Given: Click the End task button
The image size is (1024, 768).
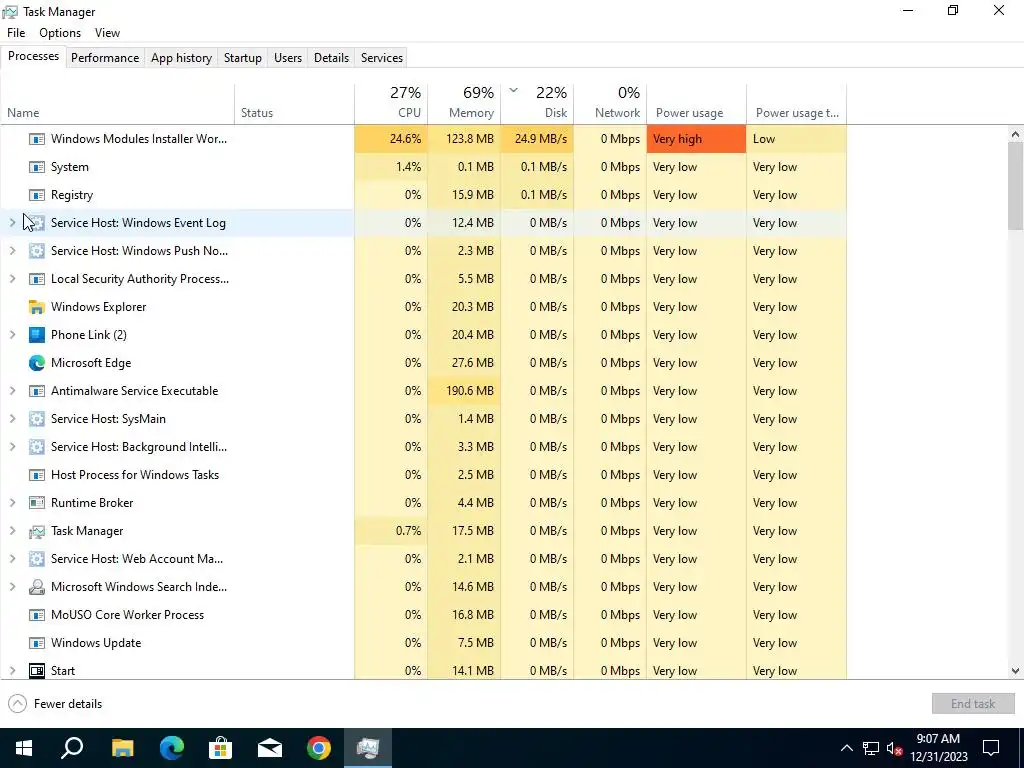Looking at the screenshot, I should click(973, 704).
